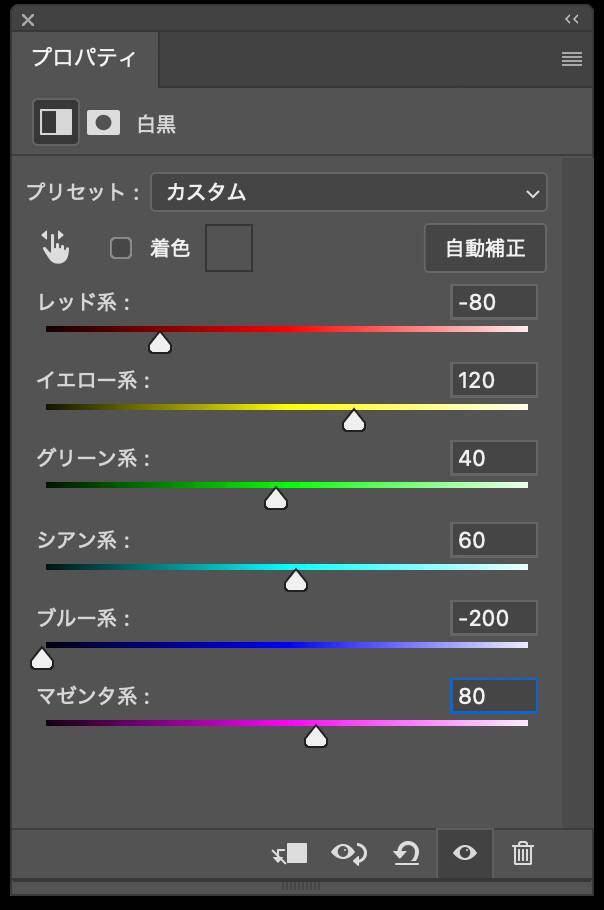
Task: Click the 自動補正 button
Action: click(485, 248)
